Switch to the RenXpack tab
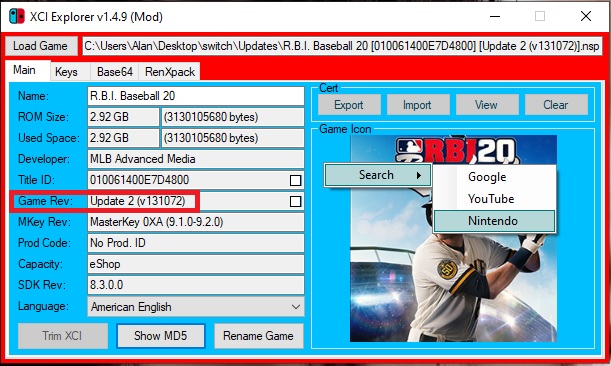The height and width of the screenshot is (366, 611). click(170, 72)
